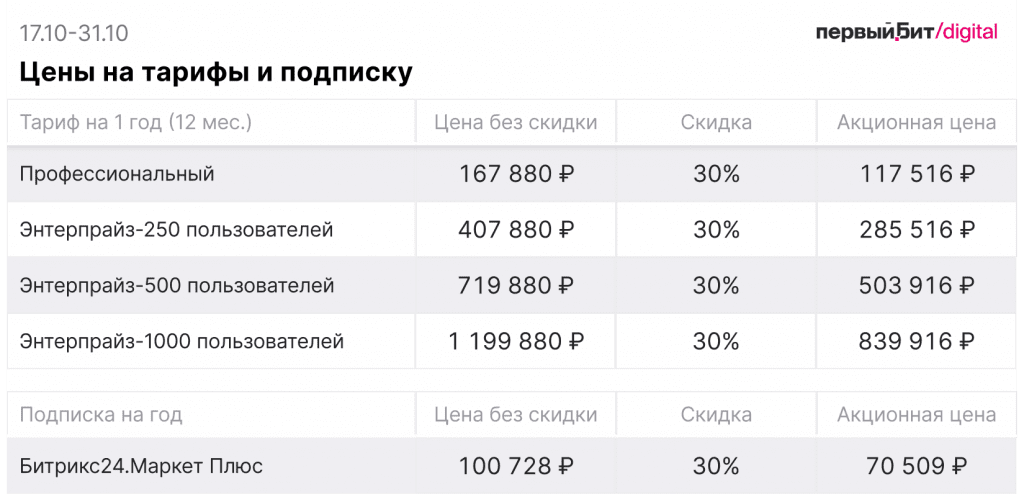
Task: Click the 167 880 ₽ price cell
Action: point(516,174)
